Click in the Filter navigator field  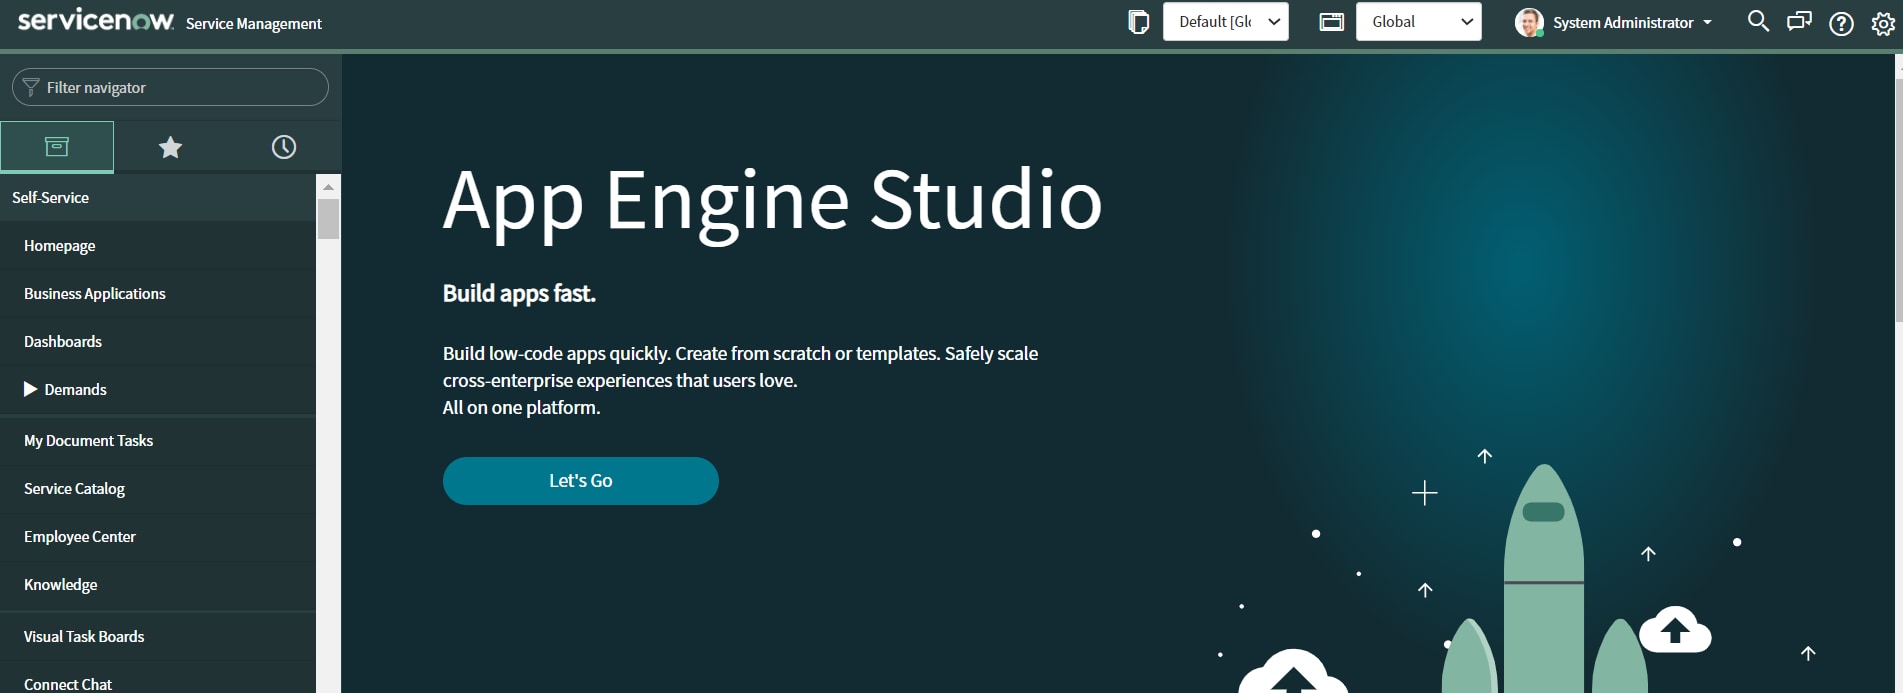pyautogui.click(x=170, y=87)
